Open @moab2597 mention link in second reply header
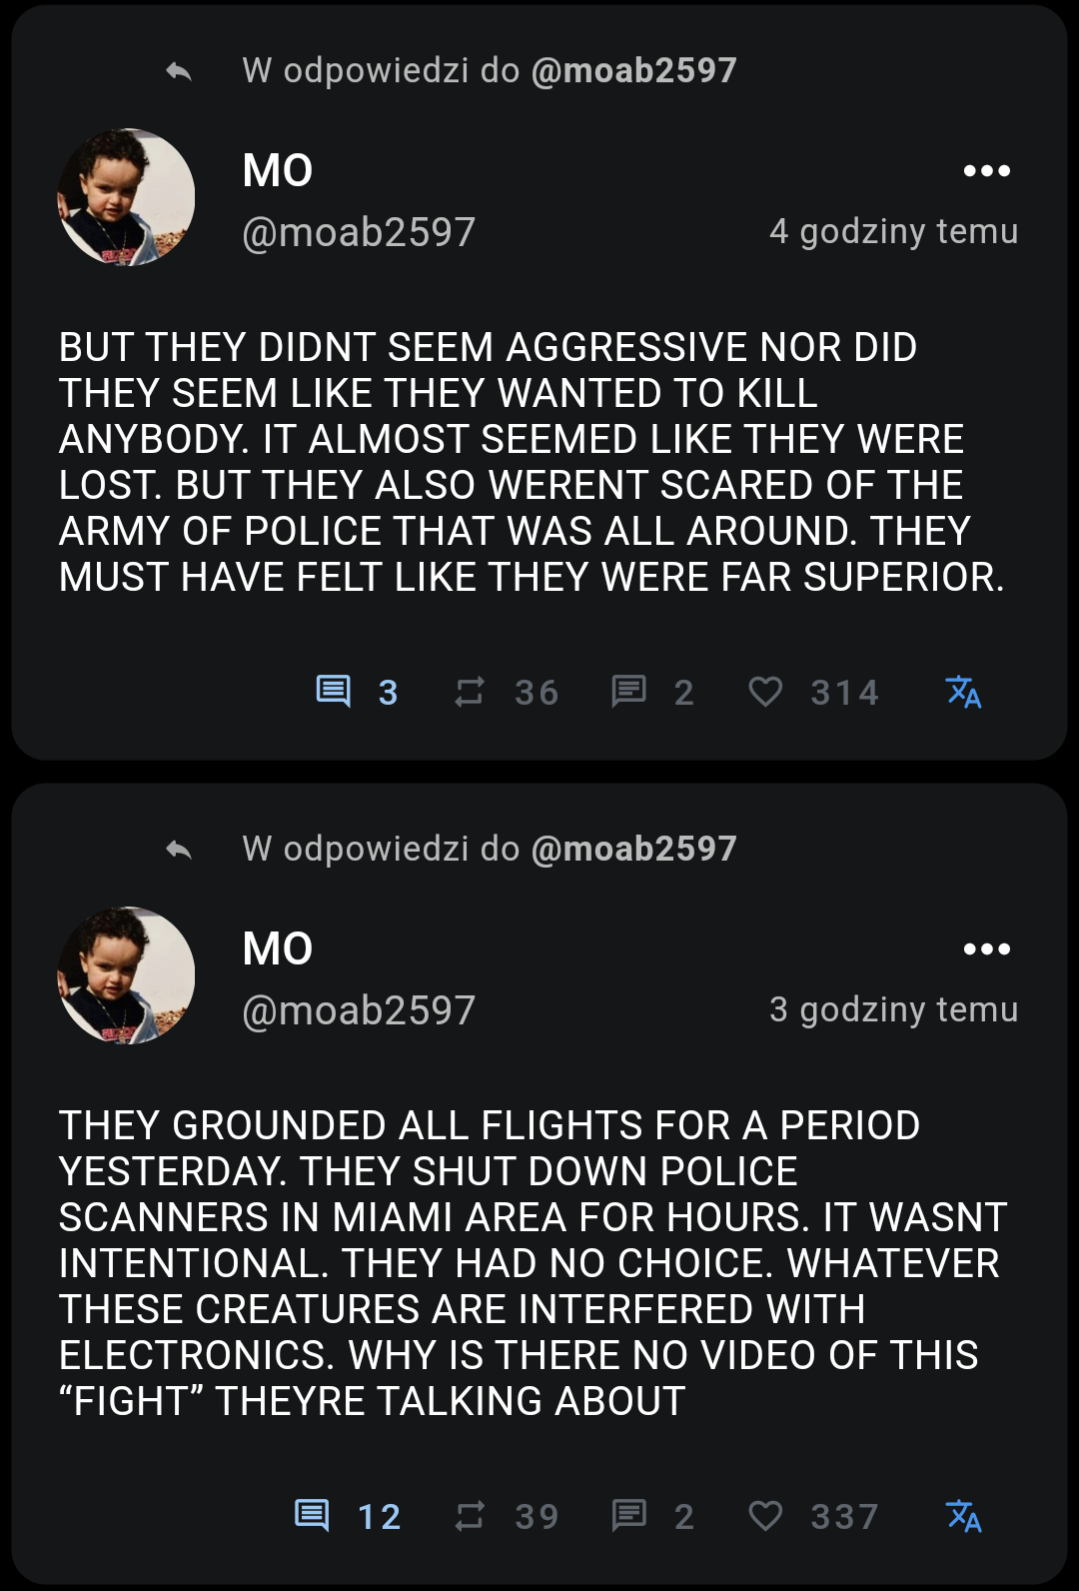 click(x=634, y=848)
